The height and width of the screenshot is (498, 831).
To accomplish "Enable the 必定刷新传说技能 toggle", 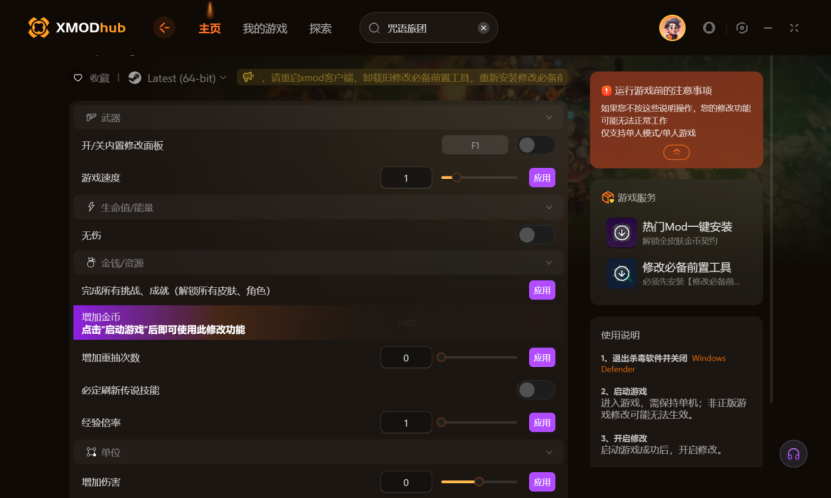I will tap(536, 390).
